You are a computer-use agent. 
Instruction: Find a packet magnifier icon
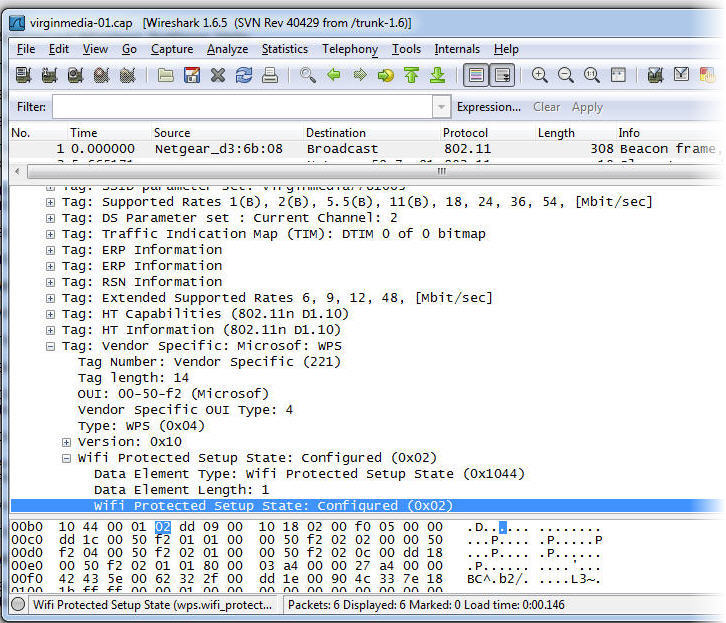click(308, 75)
